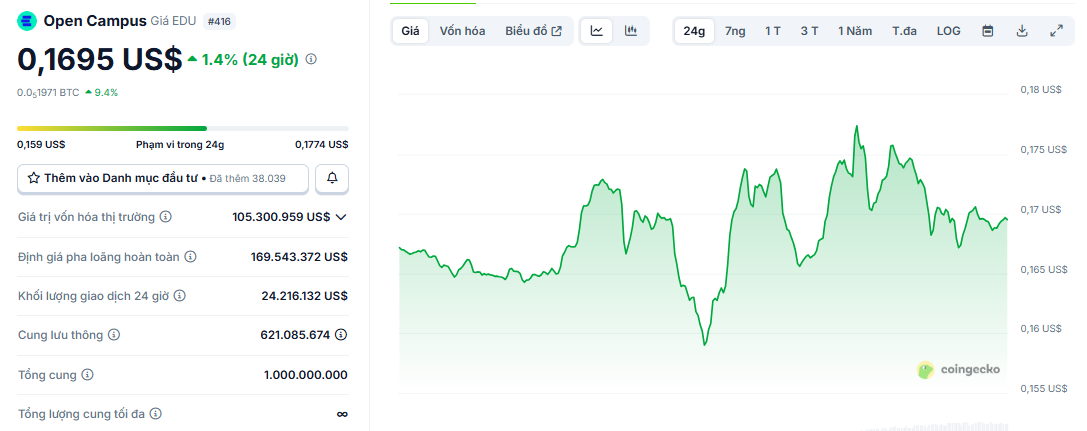
Task: Select the 24g time range
Action: (694, 31)
